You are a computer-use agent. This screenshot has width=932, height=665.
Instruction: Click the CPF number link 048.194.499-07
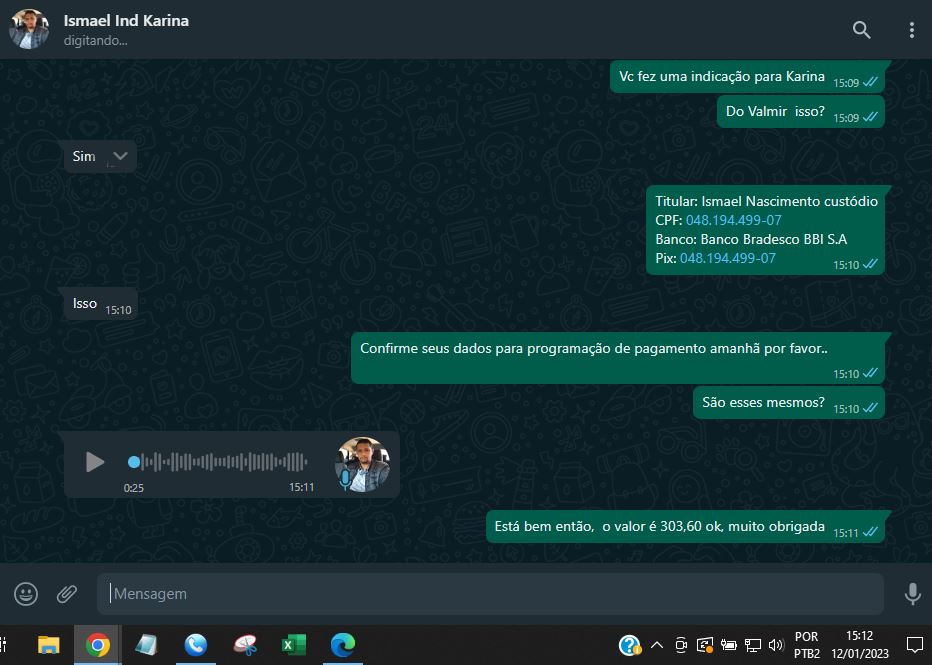[733, 220]
